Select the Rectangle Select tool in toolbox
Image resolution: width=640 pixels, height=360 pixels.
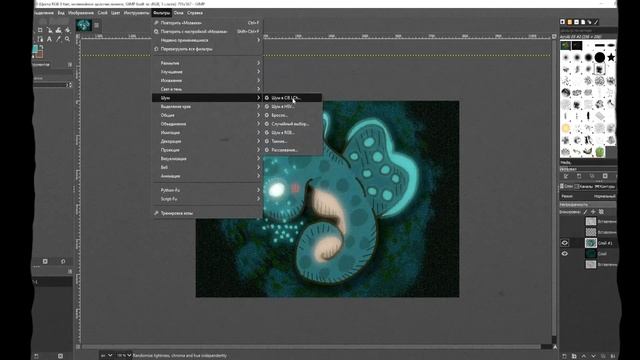point(40,30)
